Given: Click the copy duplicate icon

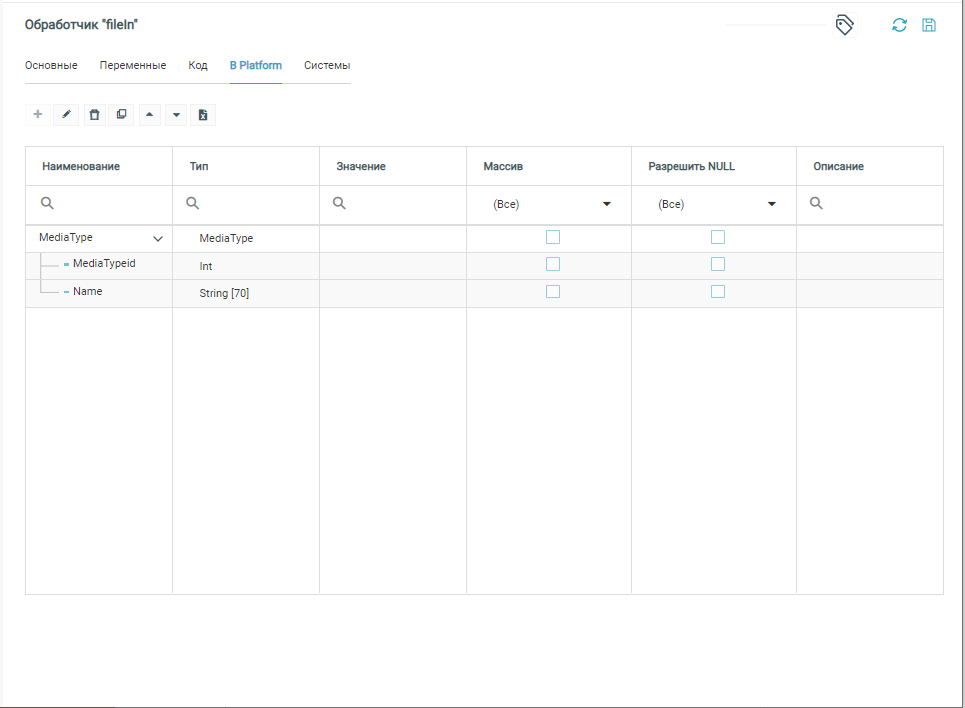Looking at the screenshot, I should [121, 115].
